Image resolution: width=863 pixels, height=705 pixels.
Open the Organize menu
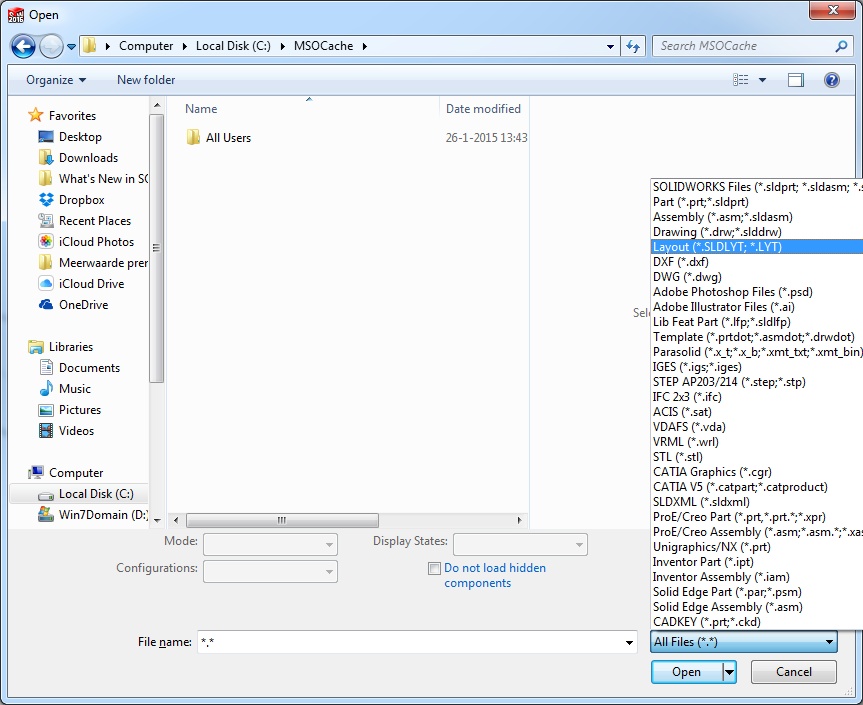[x=56, y=80]
